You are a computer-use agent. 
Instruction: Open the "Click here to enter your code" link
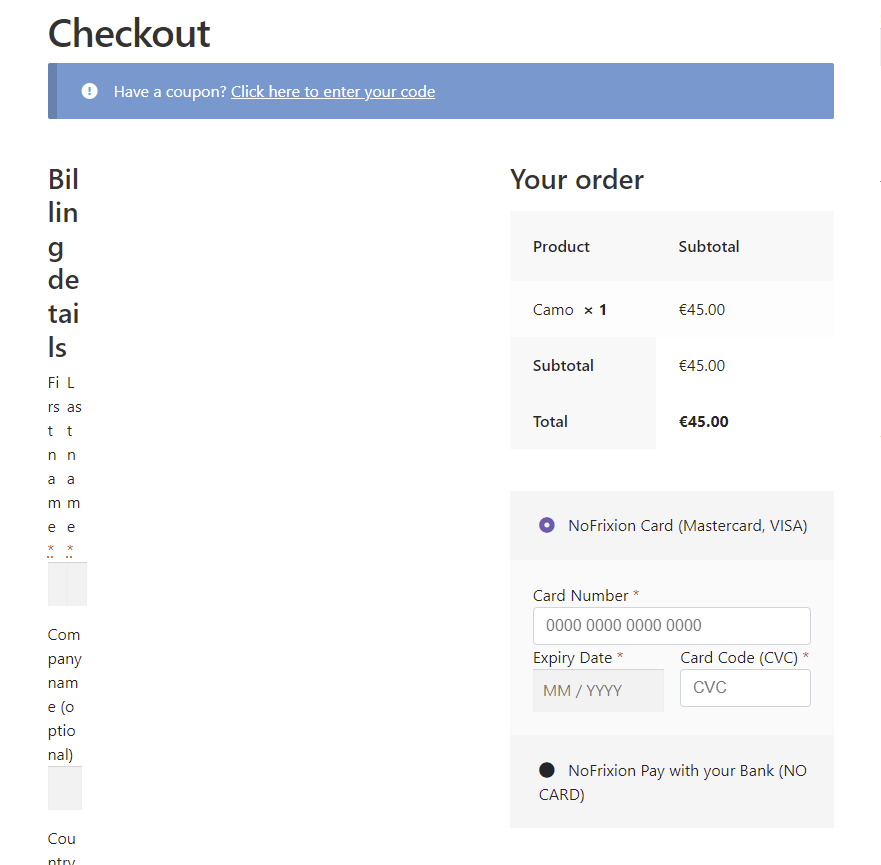[x=332, y=91]
